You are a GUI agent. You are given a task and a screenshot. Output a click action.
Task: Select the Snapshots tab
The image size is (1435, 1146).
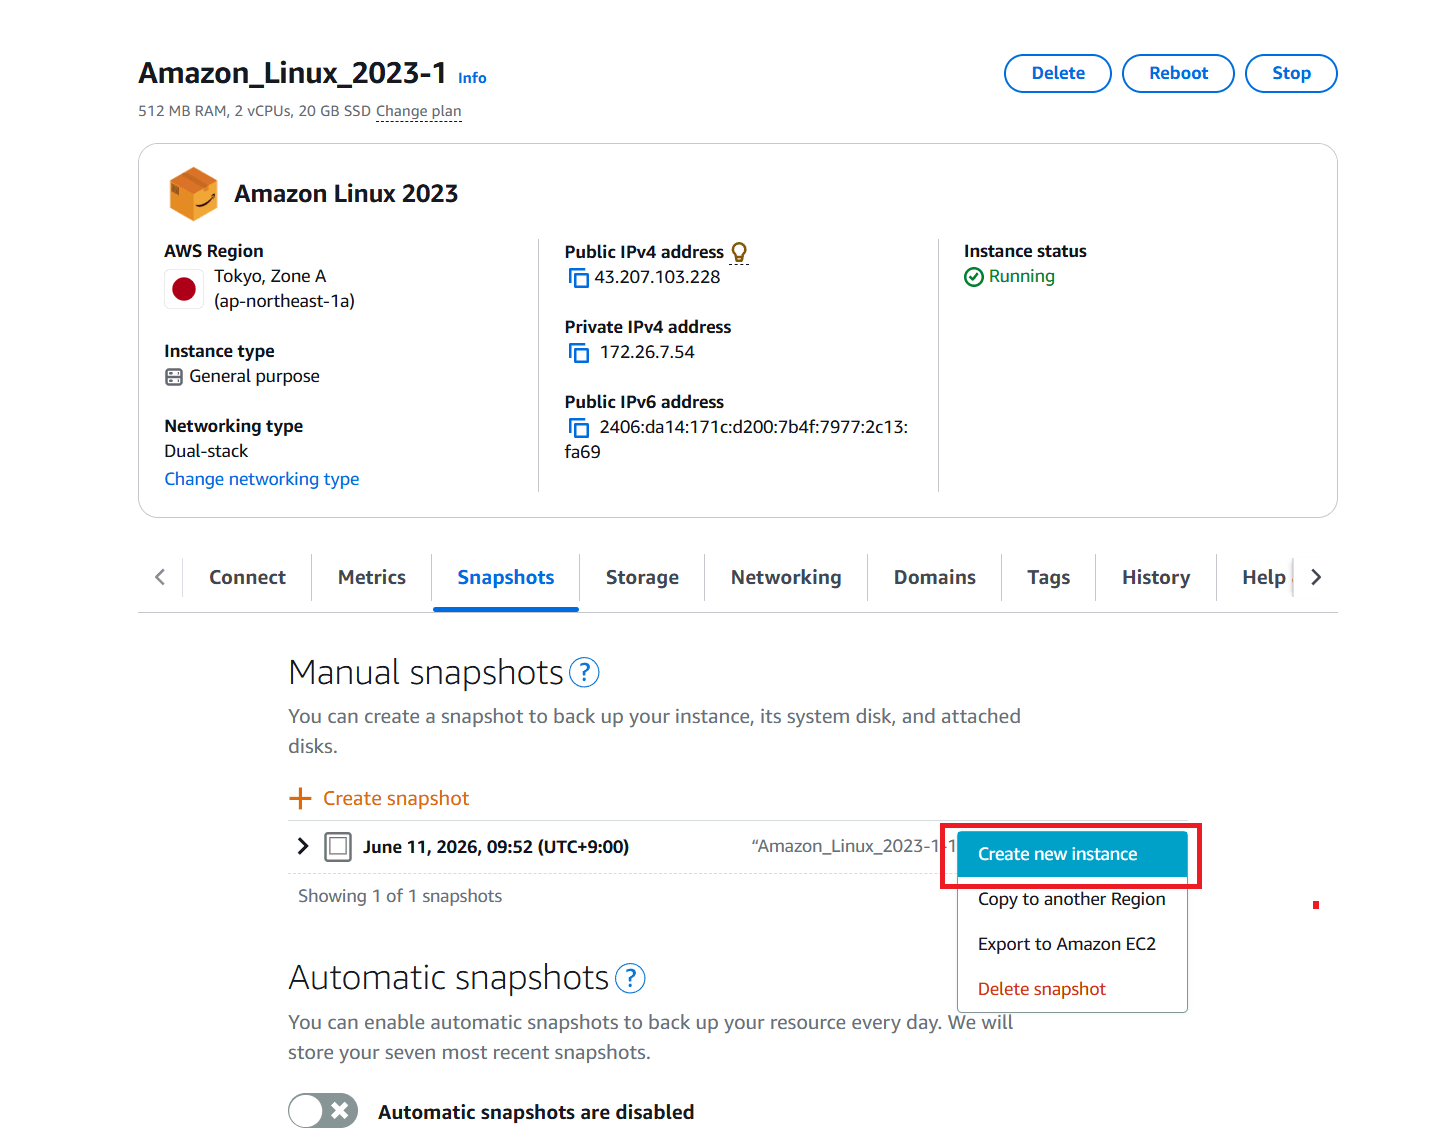[x=506, y=577]
